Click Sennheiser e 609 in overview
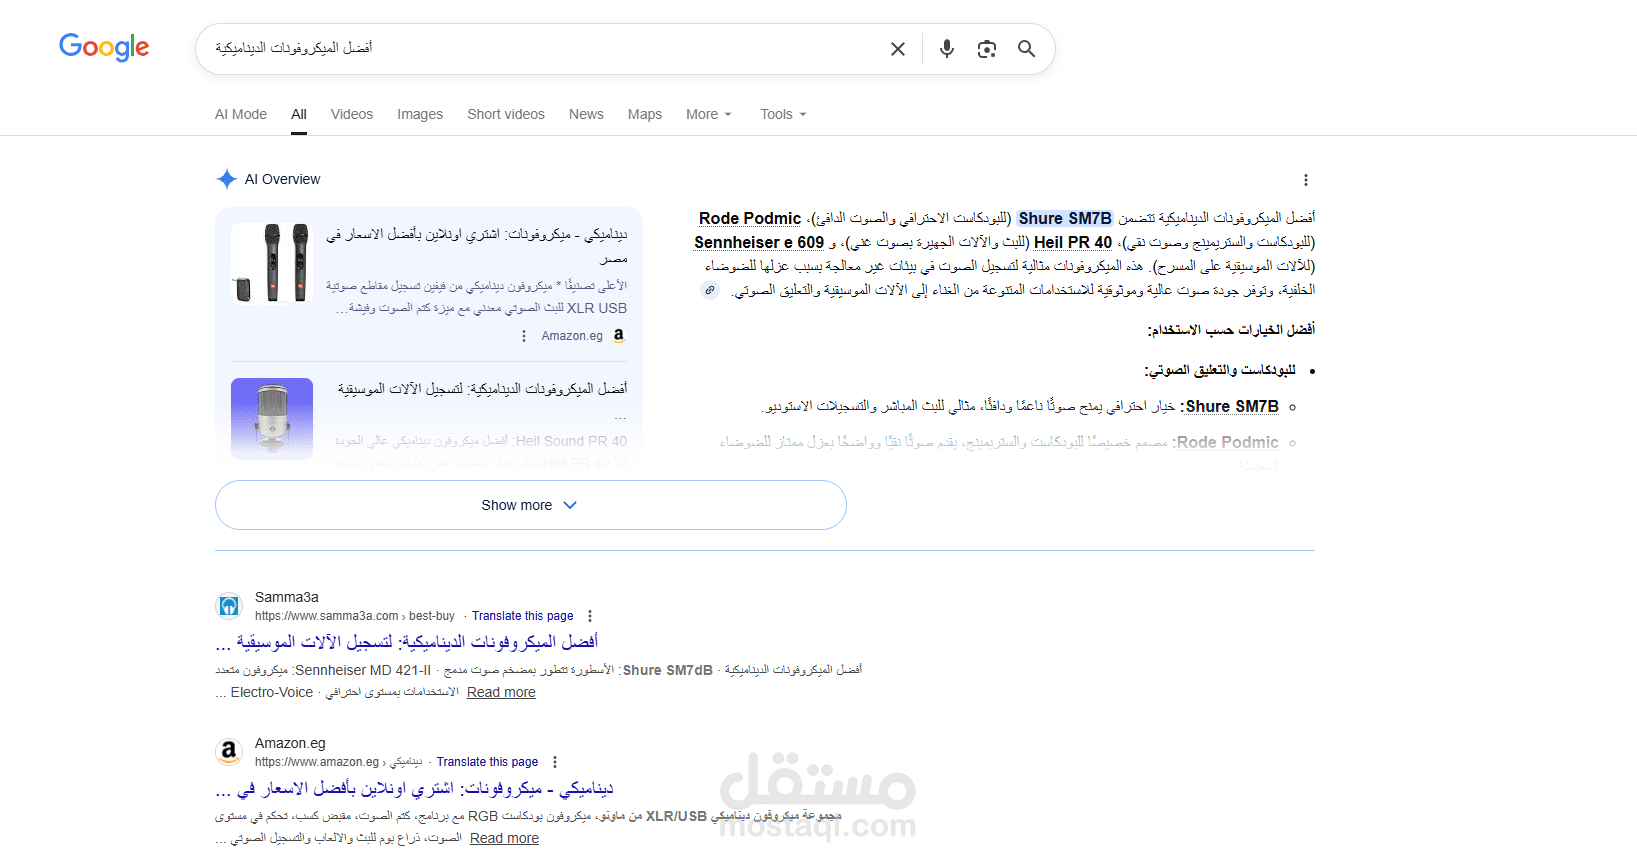Viewport: 1637px width, 860px height. click(759, 242)
